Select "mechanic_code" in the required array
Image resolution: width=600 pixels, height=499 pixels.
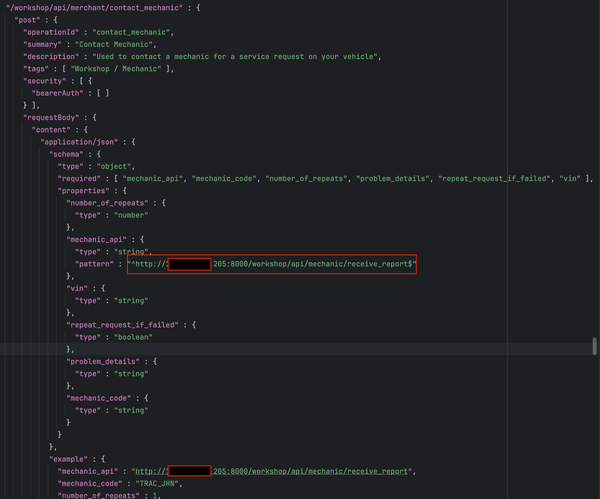[224, 179]
